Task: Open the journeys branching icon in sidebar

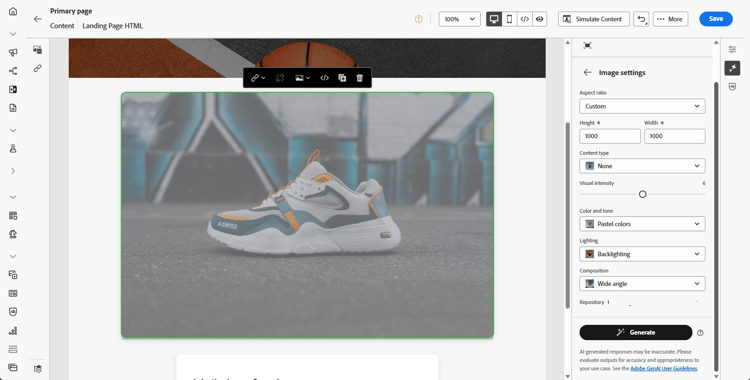Action: (x=13, y=71)
